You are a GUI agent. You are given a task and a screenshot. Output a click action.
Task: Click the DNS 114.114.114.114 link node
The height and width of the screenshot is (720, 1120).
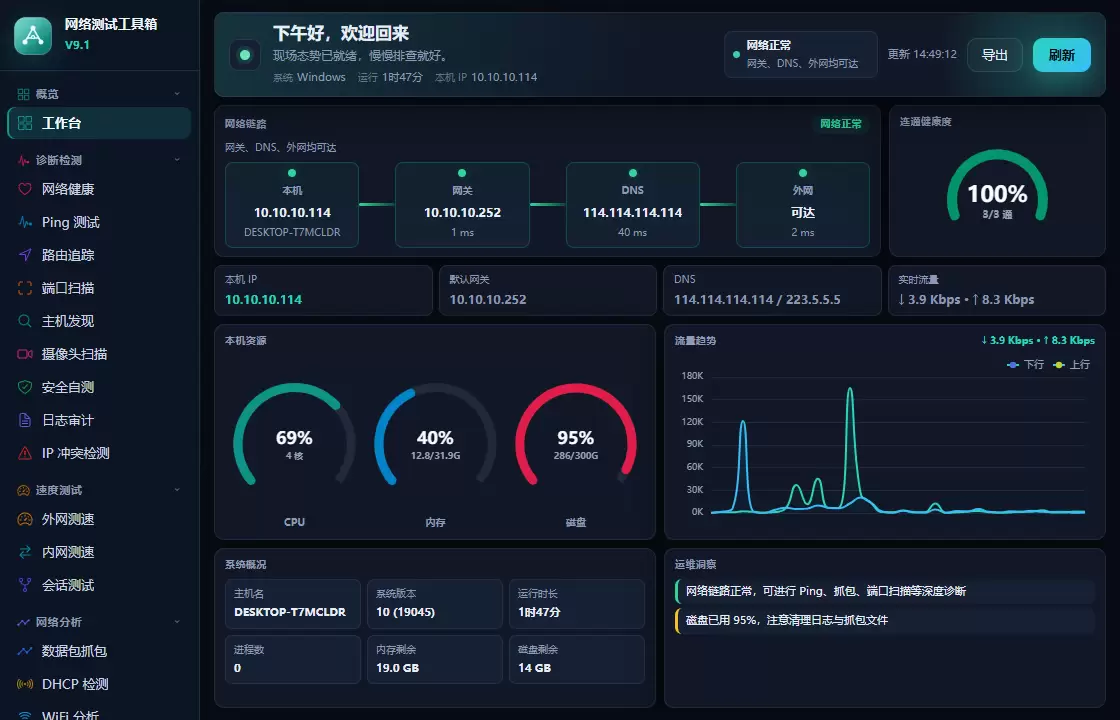tap(632, 205)
